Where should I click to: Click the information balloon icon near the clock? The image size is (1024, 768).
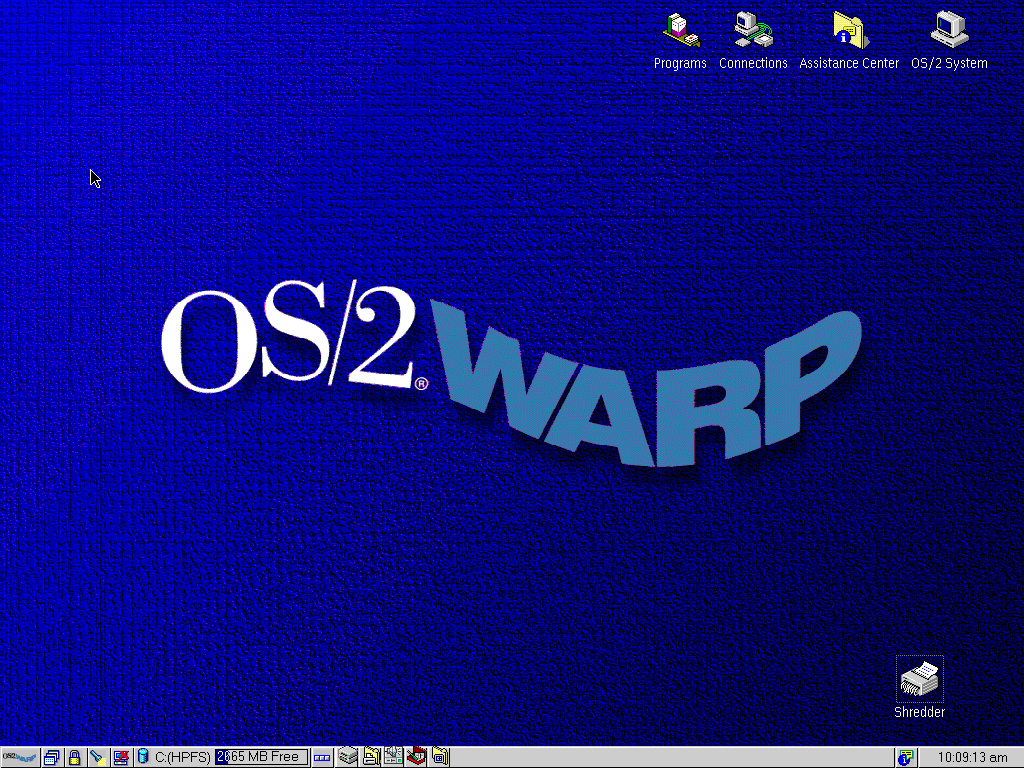906,757
